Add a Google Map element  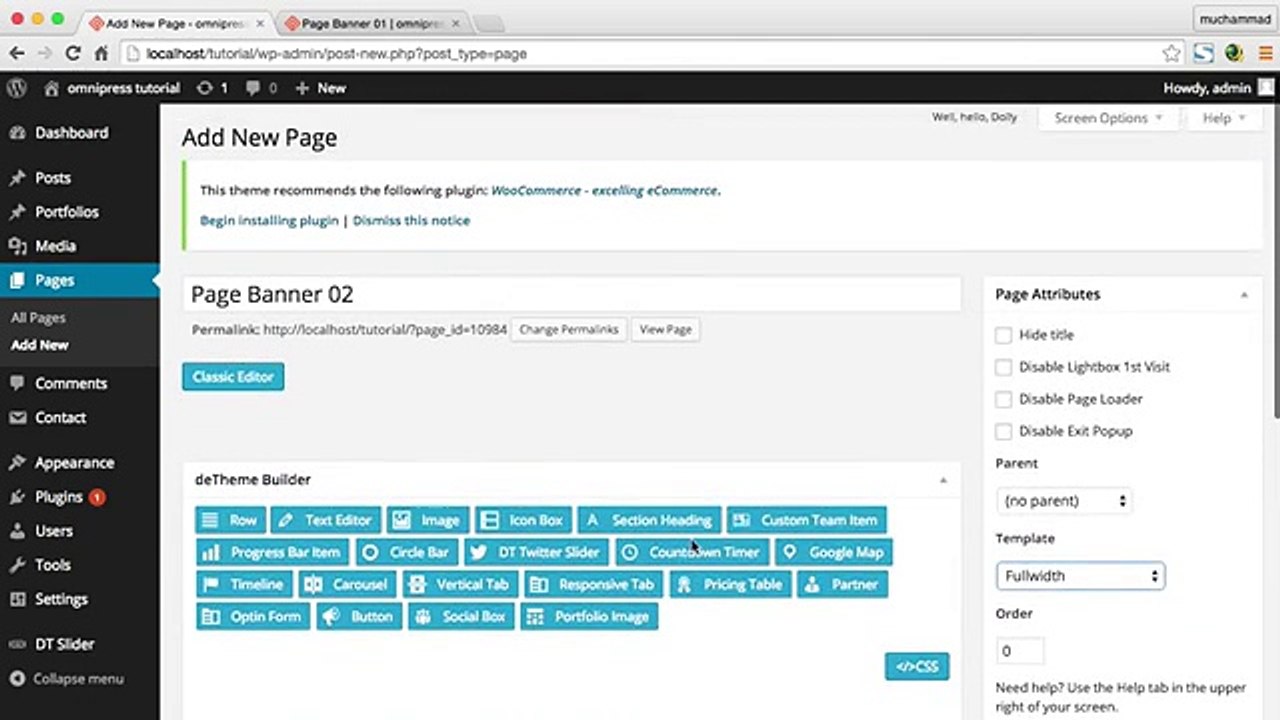(834, 552)
